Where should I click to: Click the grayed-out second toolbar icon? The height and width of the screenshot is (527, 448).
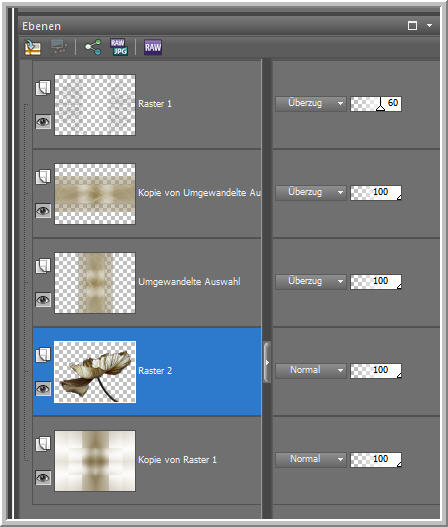pos(59,47)
